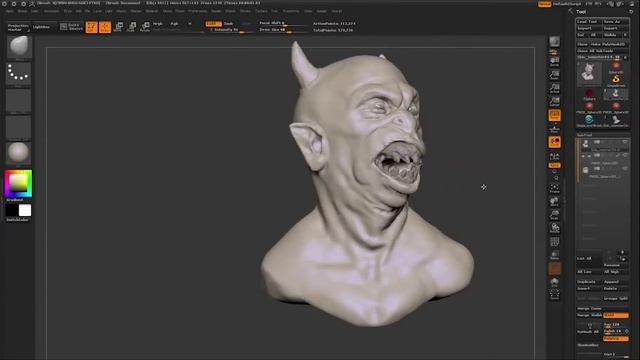Click the Load Tool button

tap(589, 22)
